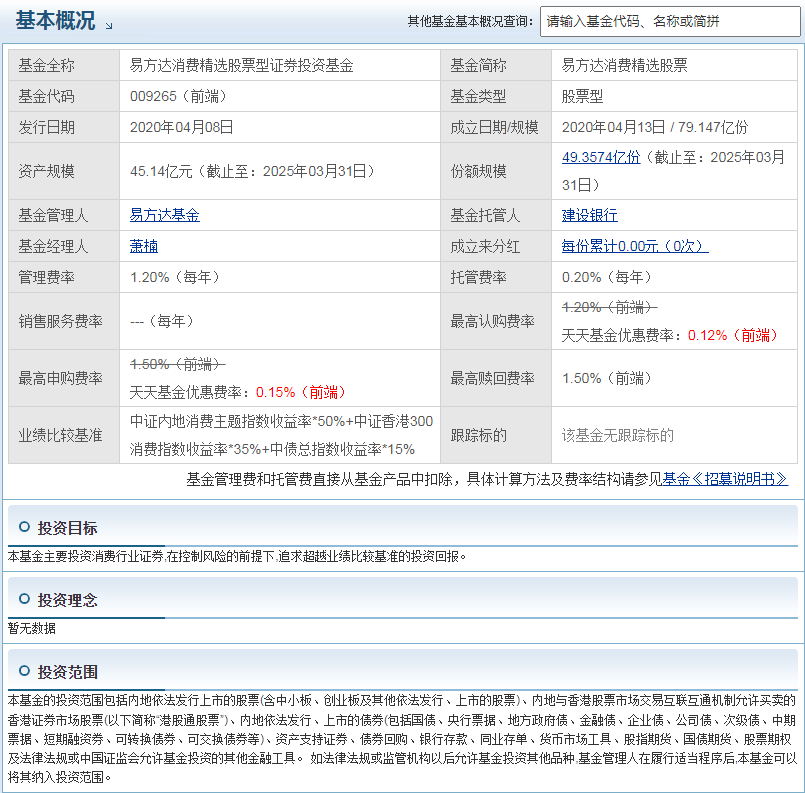Click the 基金代码 label cell
The height and width of the screenshot is (793, 805).
[x=64, y=96]
